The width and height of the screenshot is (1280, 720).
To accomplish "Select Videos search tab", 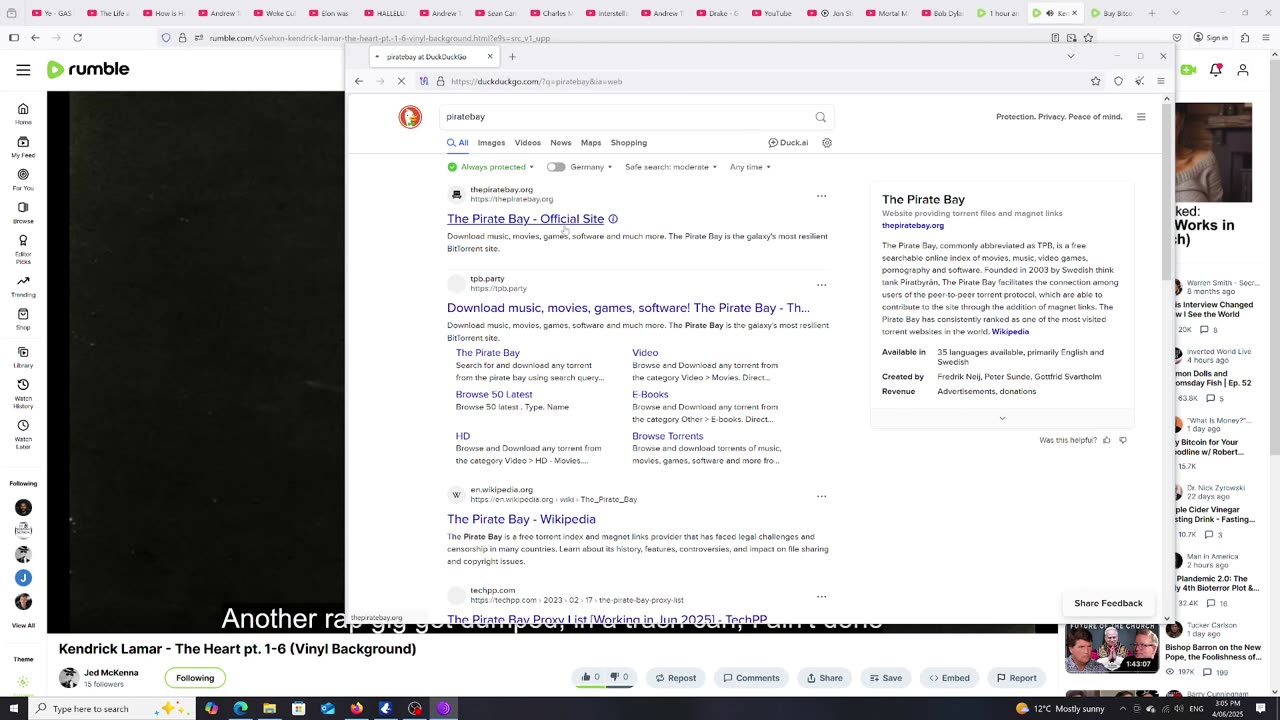I will click(527, 143).
